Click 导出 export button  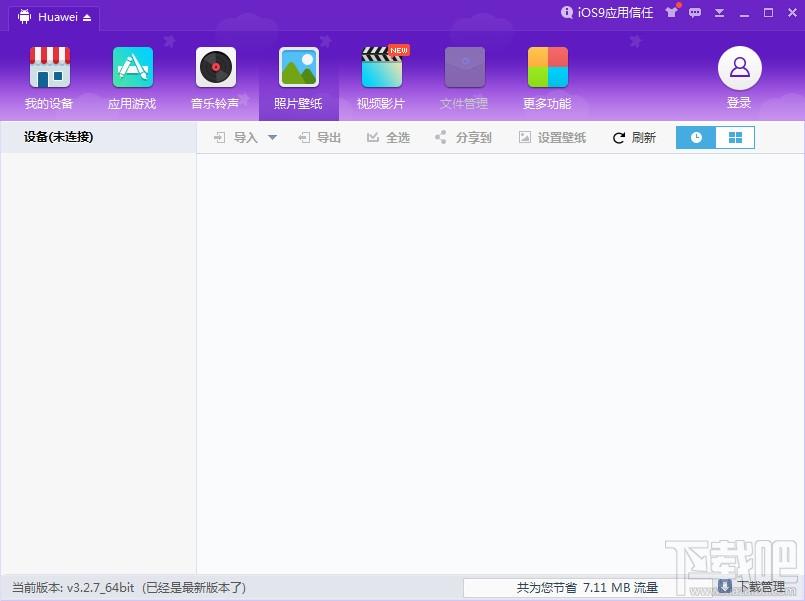click(320, 138)
